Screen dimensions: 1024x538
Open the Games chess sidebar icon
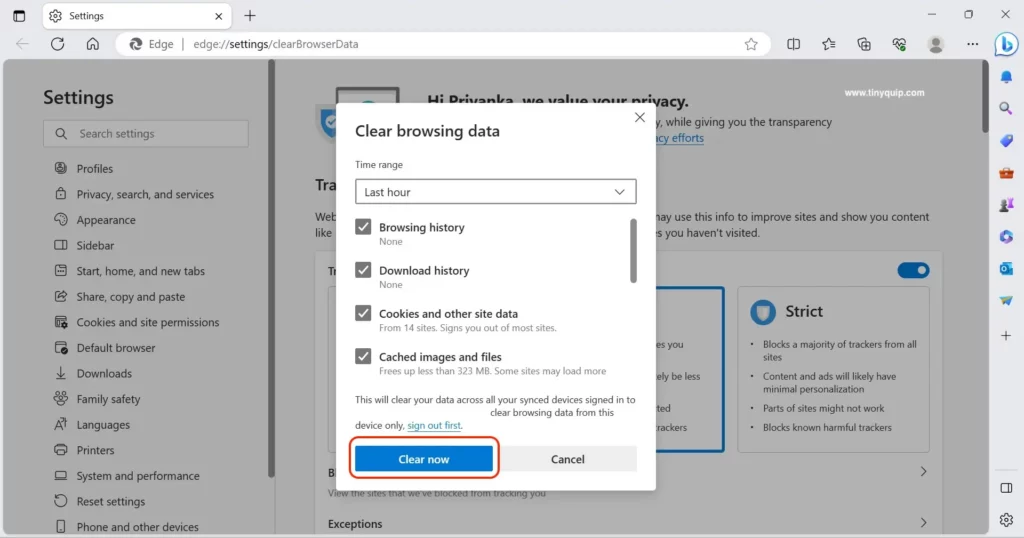[x=1006, y=204]
